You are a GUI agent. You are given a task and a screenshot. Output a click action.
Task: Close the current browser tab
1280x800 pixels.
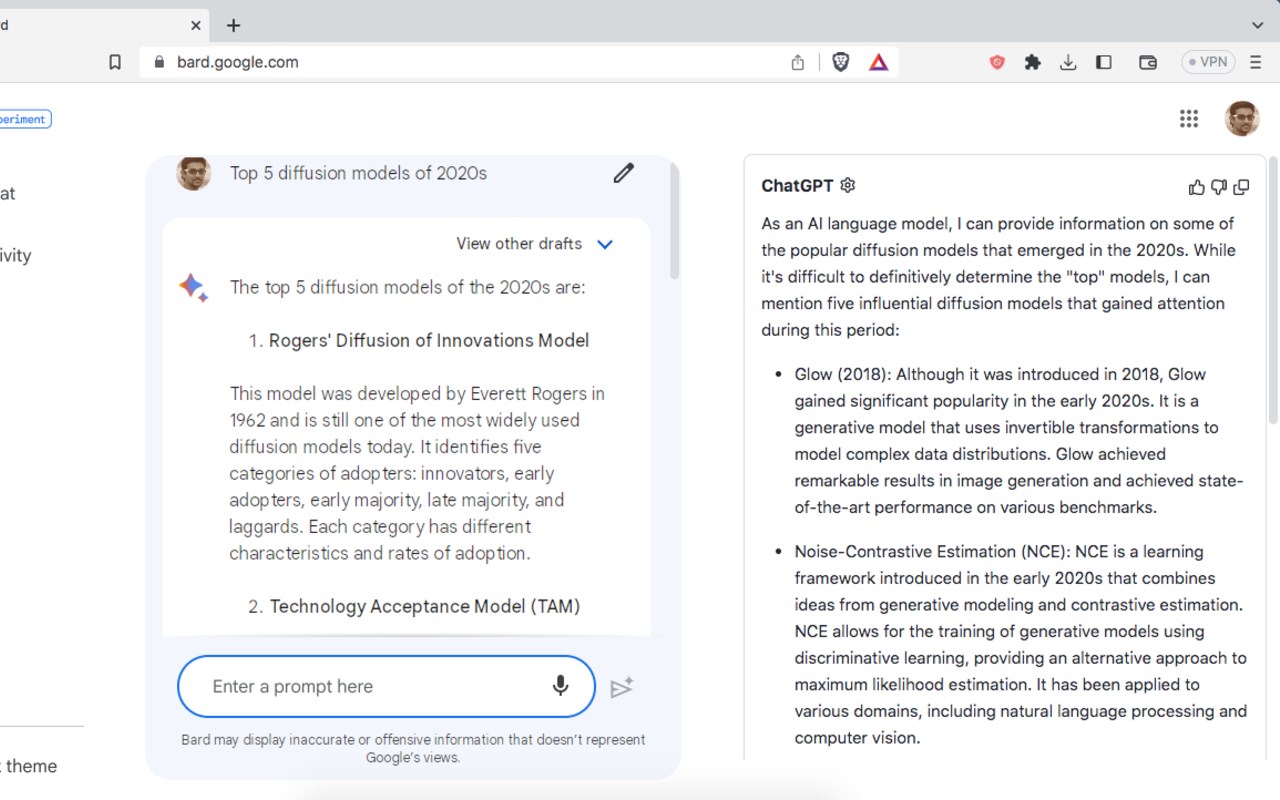pos(196,25)
